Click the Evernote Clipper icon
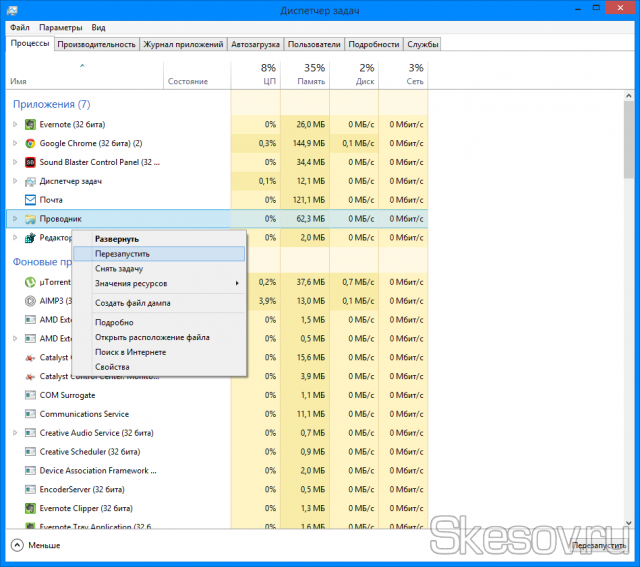Screen dimensions: 640x567 [x=30, y=508]
